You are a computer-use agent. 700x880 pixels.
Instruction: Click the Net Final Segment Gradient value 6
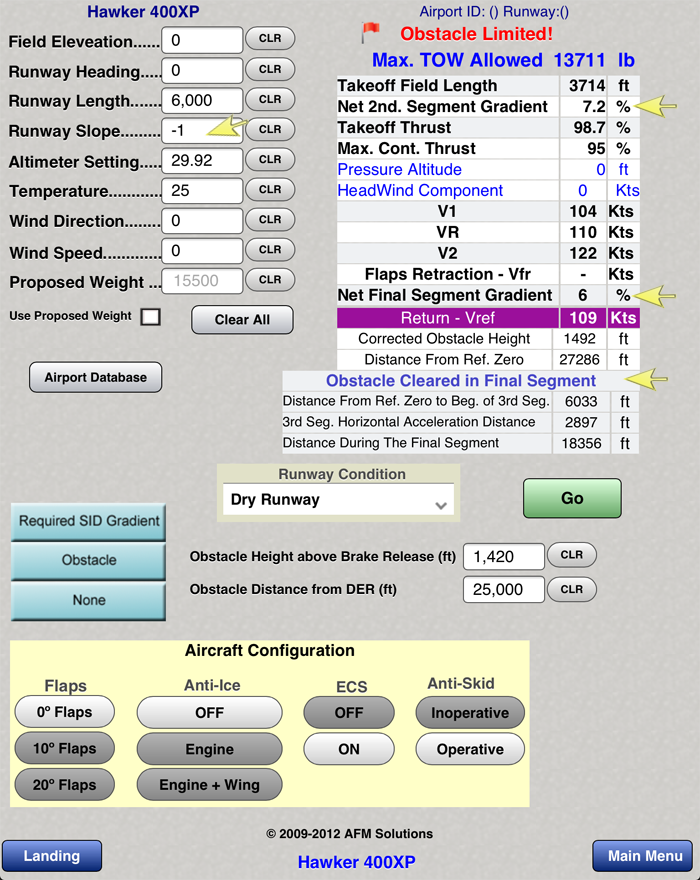tap(583, 295)
